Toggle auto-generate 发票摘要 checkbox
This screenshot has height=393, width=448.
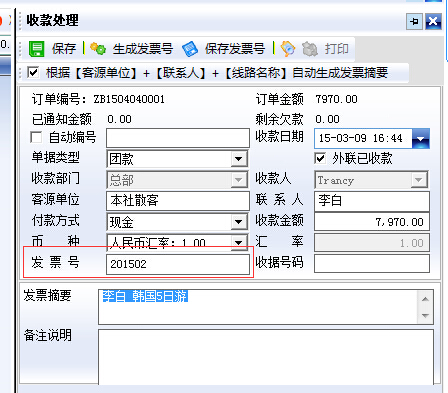click(33, 72)
